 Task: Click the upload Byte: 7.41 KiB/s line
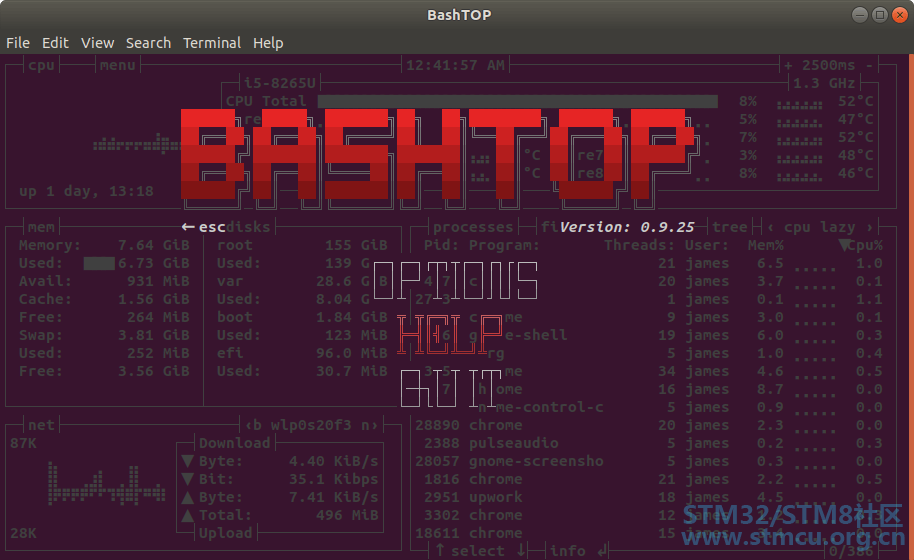click(x=280, y=498)
